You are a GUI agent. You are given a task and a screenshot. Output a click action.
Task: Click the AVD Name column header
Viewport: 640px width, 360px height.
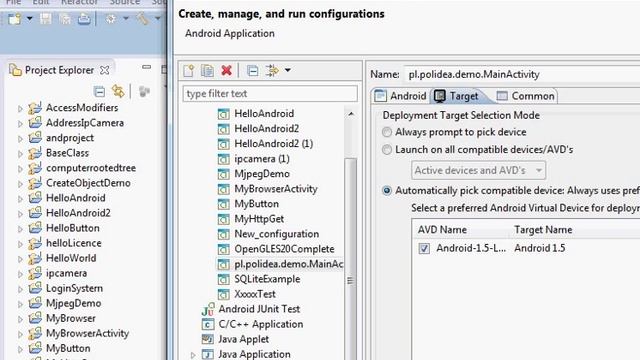(442, 230)
